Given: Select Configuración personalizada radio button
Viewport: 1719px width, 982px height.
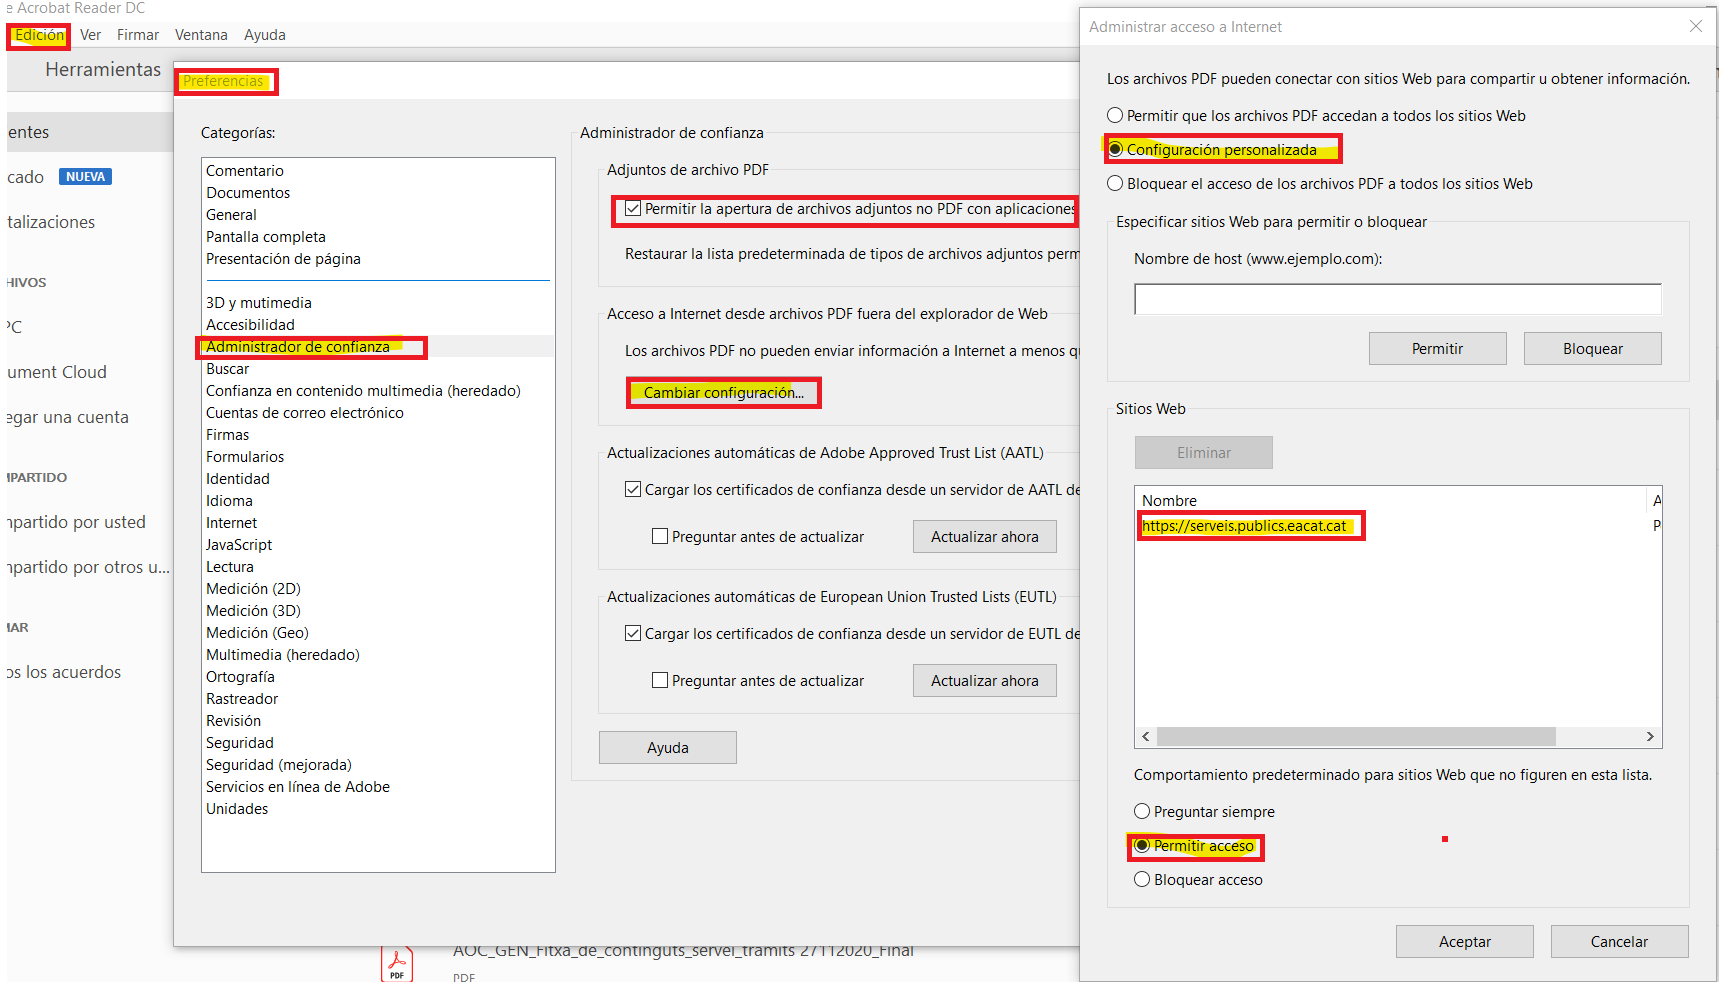Looking at the screenshot, I should (1116, 150).
